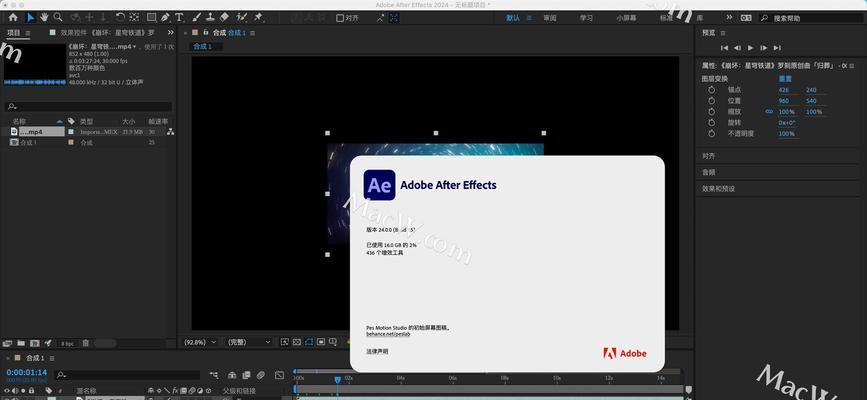Toggle the composition panel lock icon

click(206, 33)
